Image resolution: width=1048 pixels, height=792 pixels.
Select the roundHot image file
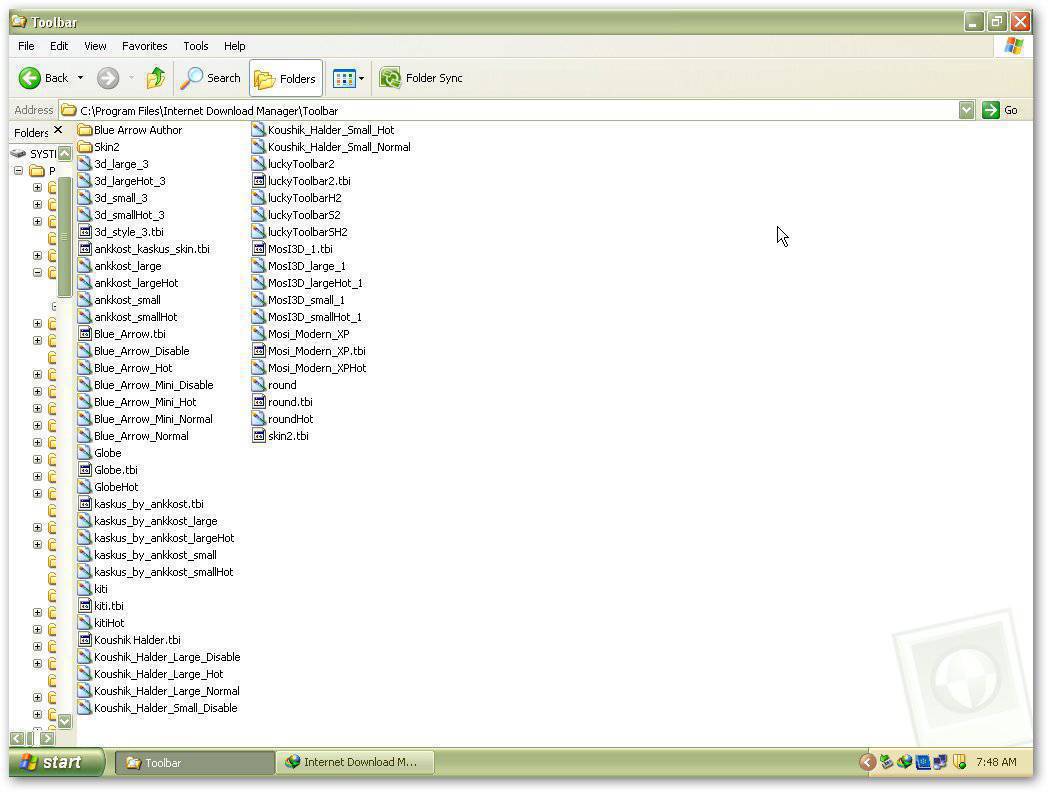(283, 419)
